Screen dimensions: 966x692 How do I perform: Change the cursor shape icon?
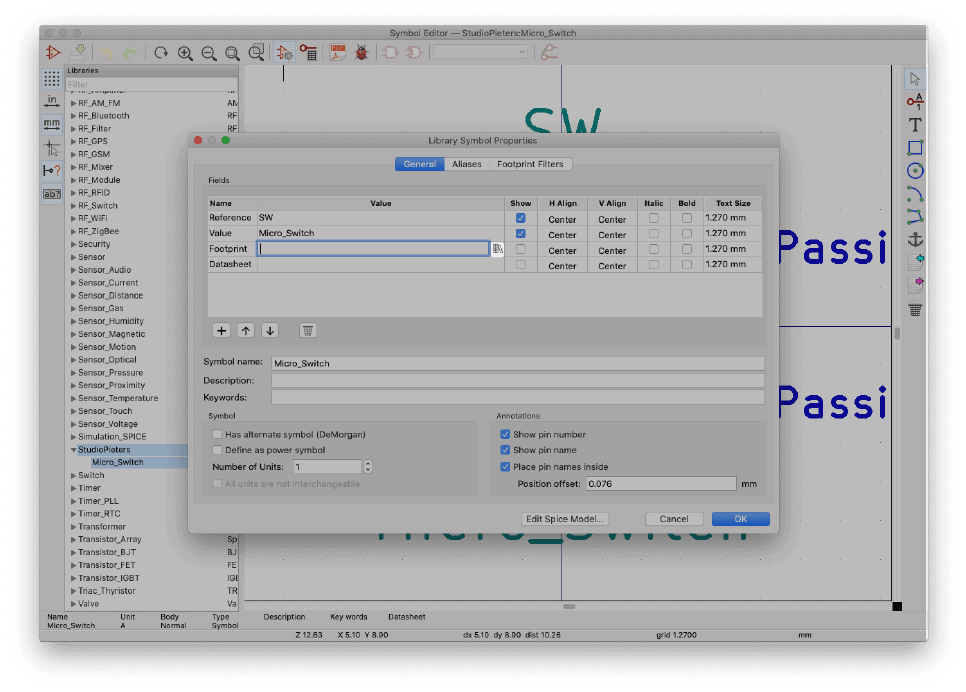[52, 147]
